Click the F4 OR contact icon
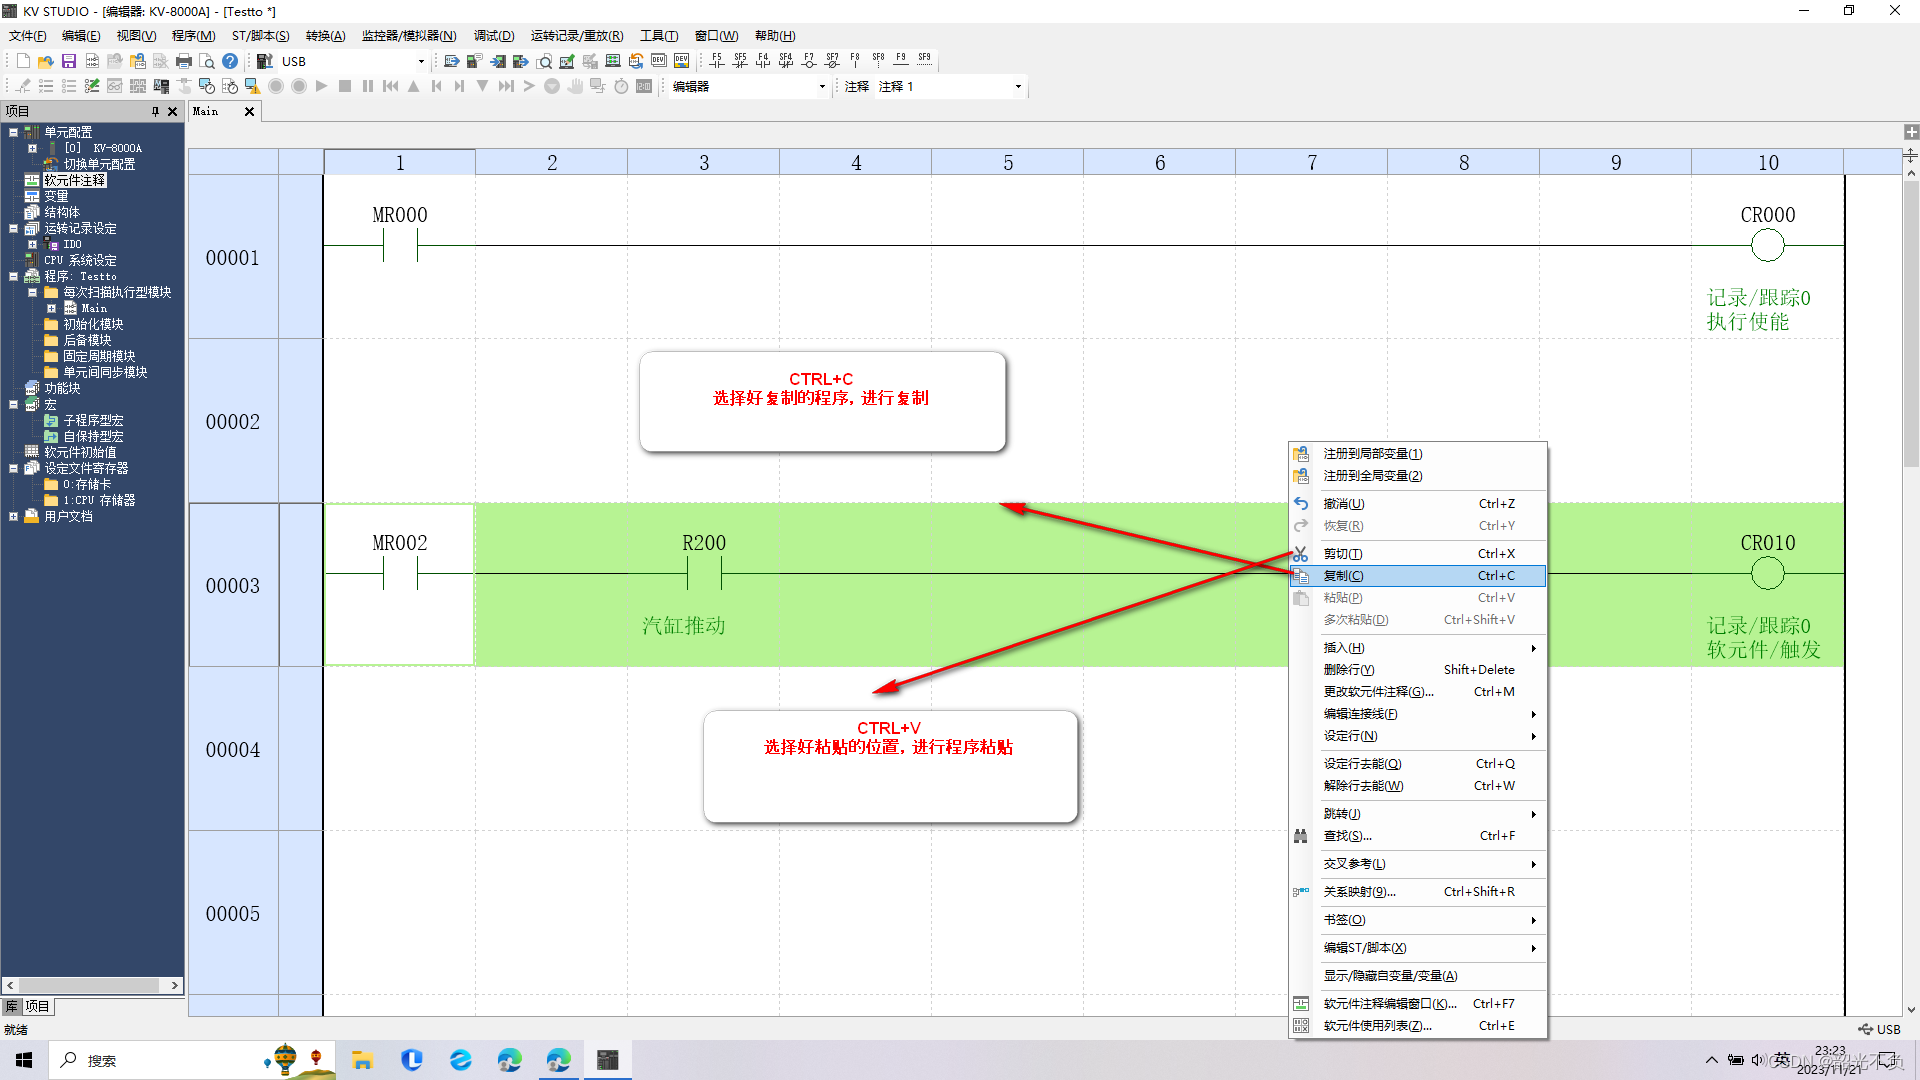Viewport: 1920px width, 1080px height. [x=763, y=61]
